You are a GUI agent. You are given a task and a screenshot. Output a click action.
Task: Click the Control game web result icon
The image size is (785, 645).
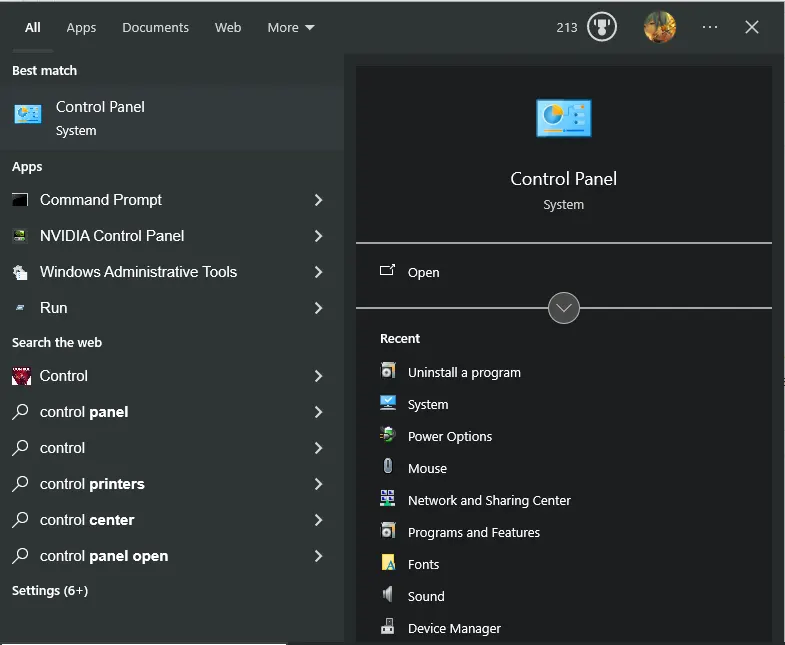(21, 376)
